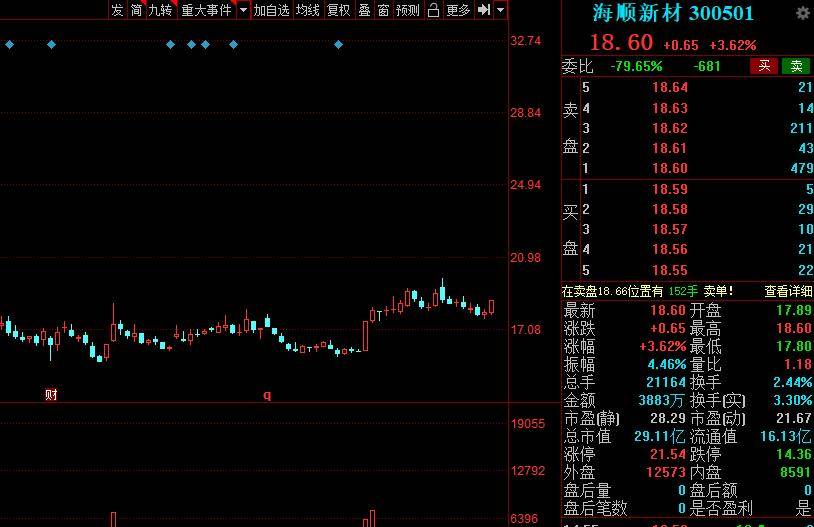This screenshot has width=814, height=527.
Task: Click the 窗 window button
Action: (x=383, y=10)
